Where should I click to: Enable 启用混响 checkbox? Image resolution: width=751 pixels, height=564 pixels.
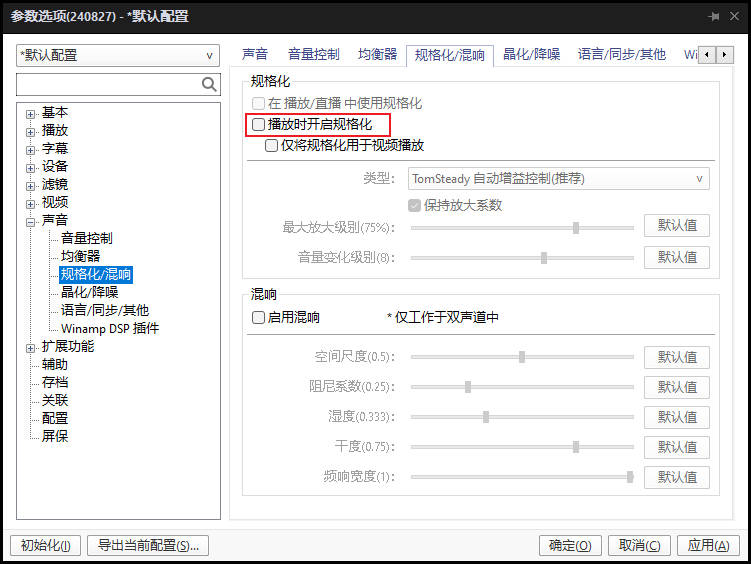(258, 317)
